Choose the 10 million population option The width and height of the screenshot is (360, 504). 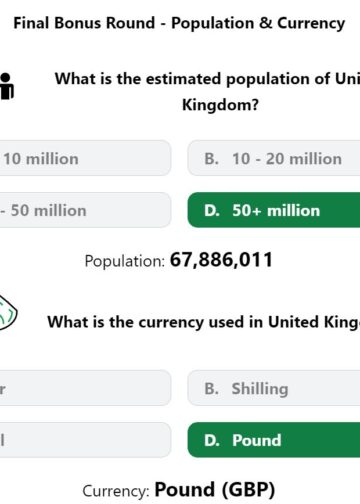[x=85, y=158]
